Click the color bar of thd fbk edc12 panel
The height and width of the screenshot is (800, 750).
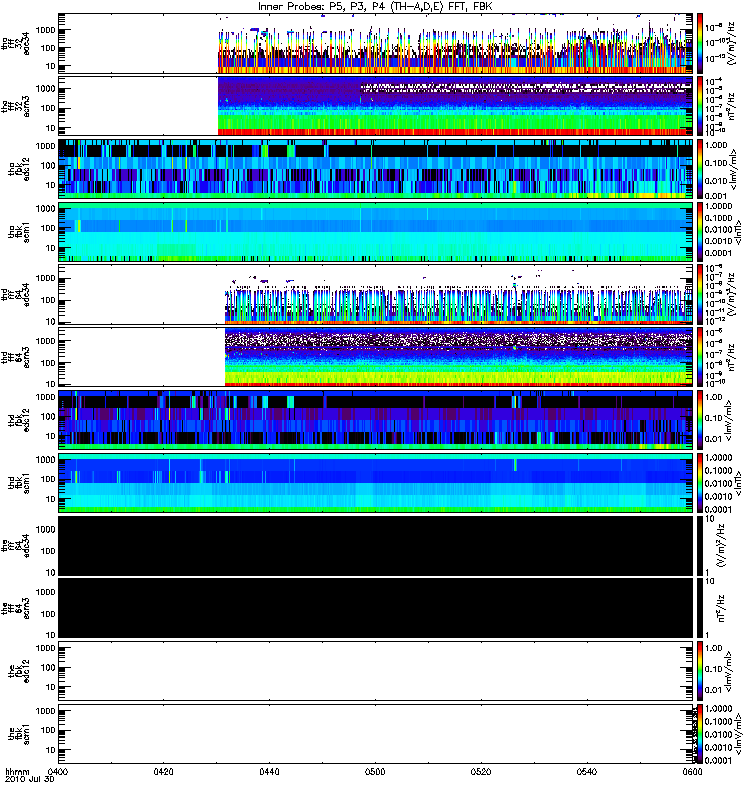coord(700,420)
